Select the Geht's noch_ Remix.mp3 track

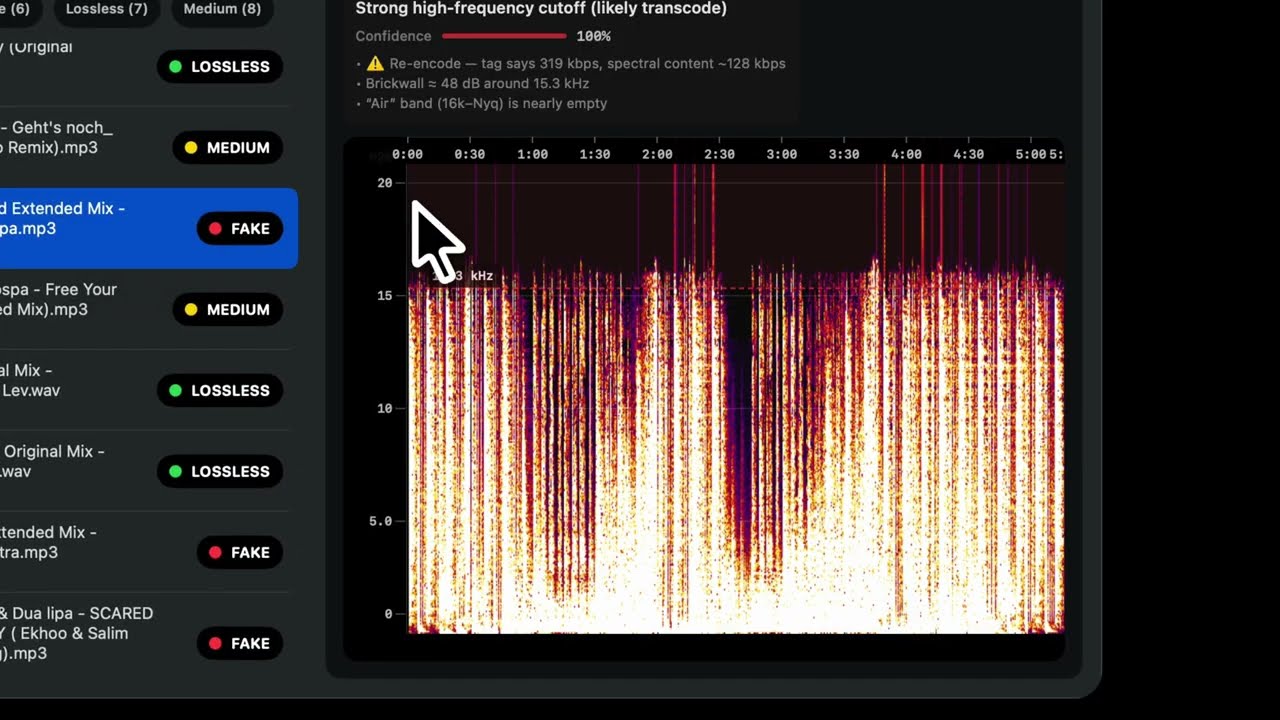pos(144,147)
